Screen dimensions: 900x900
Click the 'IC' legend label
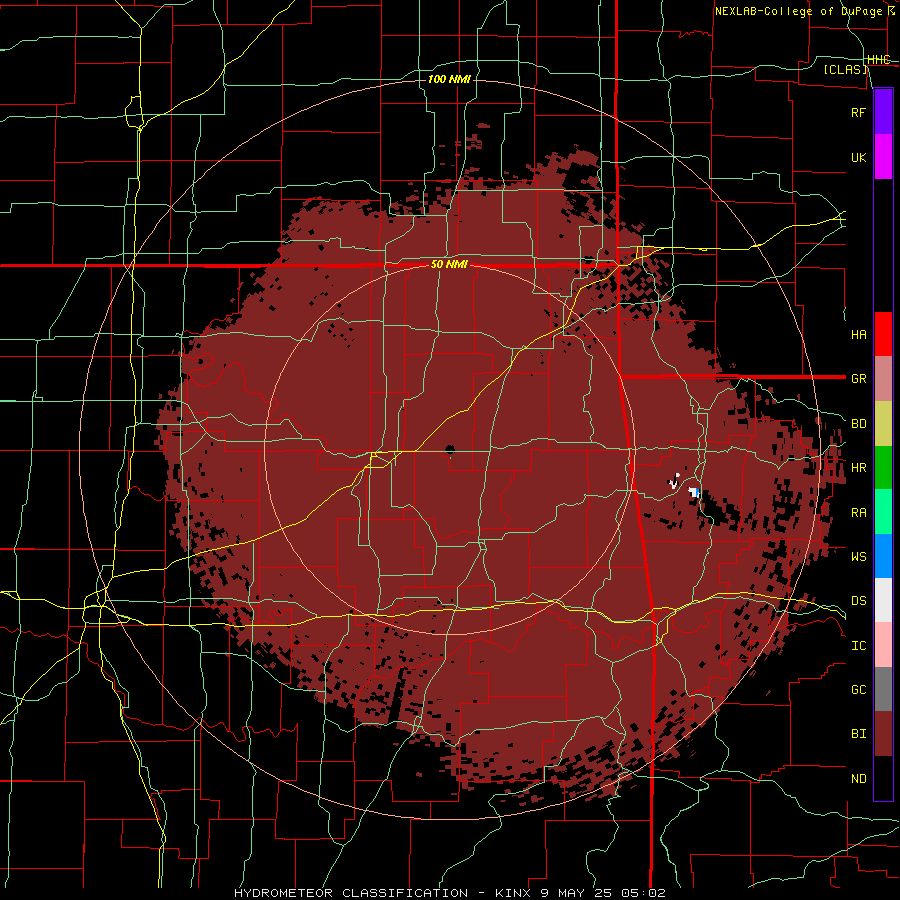pos(858,646)
